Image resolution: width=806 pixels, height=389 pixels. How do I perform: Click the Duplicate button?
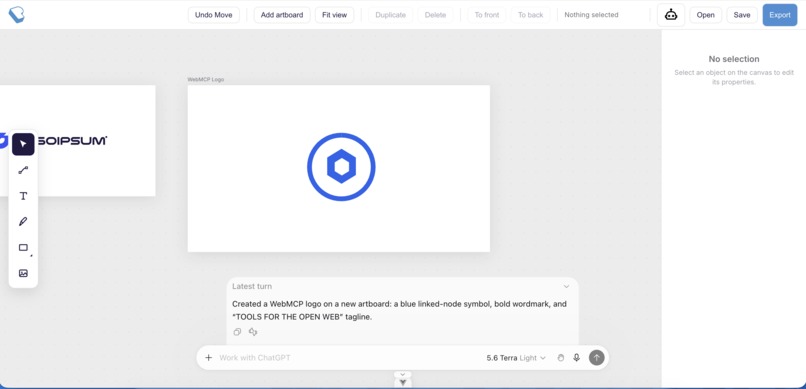click(390, 15)
